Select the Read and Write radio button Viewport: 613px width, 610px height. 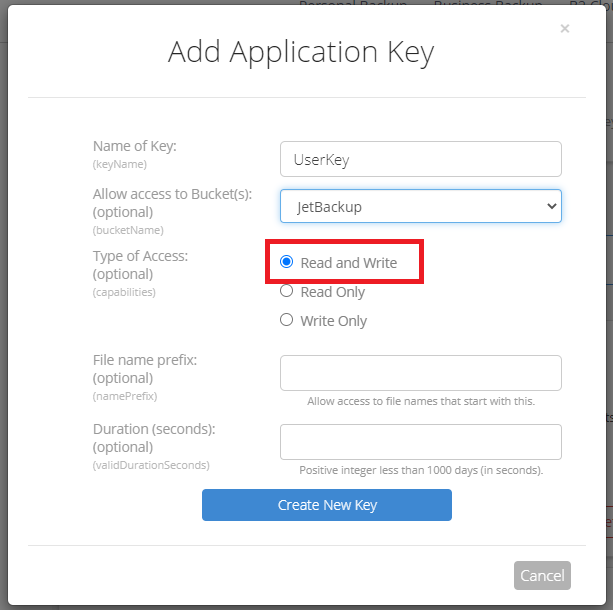pyautogui.click(x=287, y=263)
